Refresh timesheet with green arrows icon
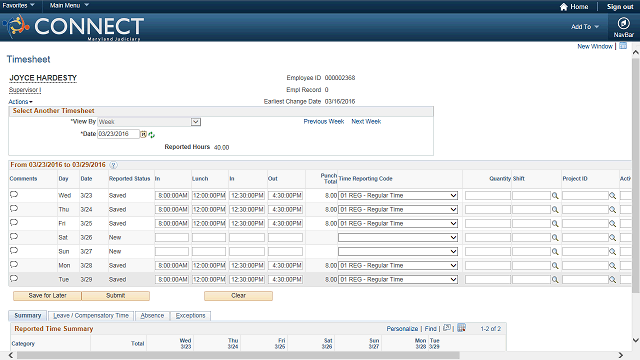Viewport: 640px width, 360px height. 151,135
